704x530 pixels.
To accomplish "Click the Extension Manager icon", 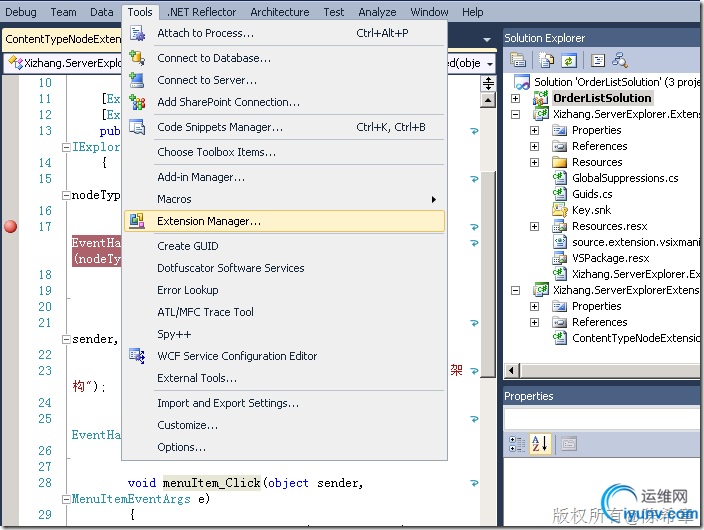I will [137, 221].
